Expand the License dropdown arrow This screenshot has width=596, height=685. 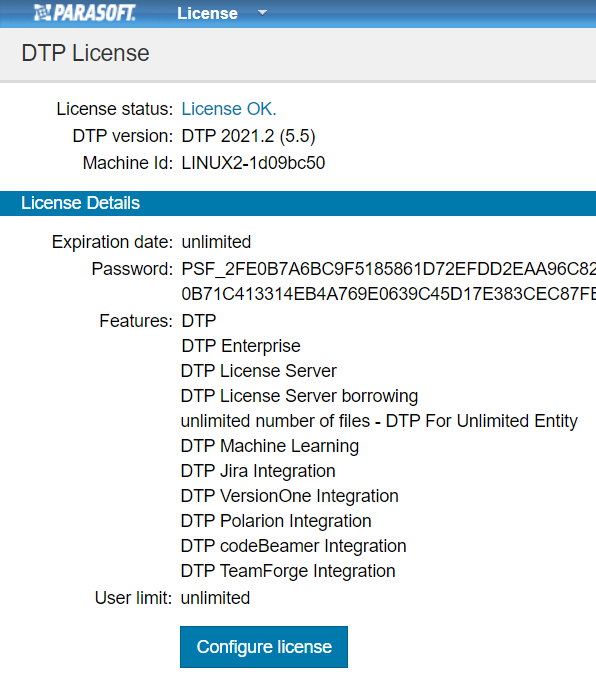coord(262,13)
